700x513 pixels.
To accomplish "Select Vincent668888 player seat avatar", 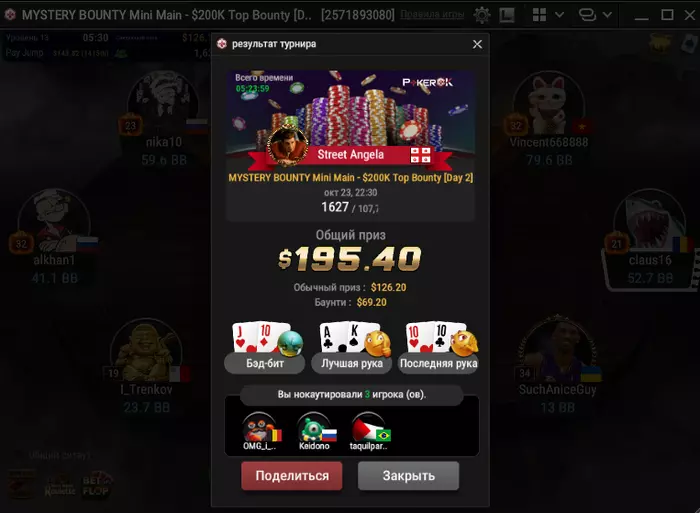I will point(549,103).
